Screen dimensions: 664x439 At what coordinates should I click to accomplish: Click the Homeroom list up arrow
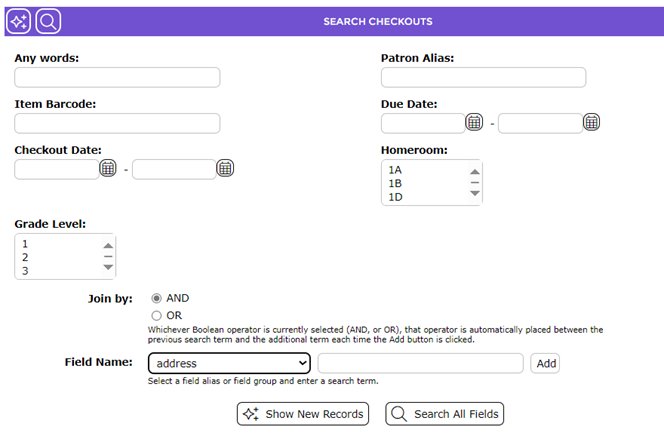[475, 172]
